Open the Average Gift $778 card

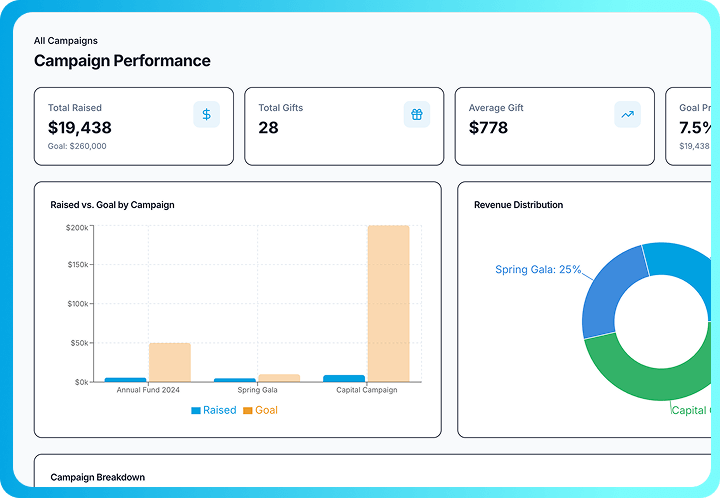[x=554, y=126]
